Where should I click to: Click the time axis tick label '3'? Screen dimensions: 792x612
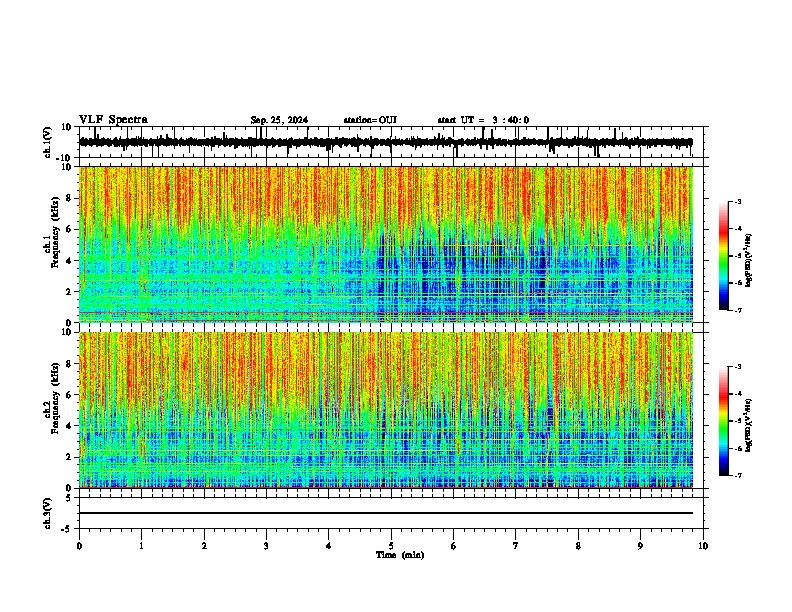pyautogui.click(x=266, y=546)
